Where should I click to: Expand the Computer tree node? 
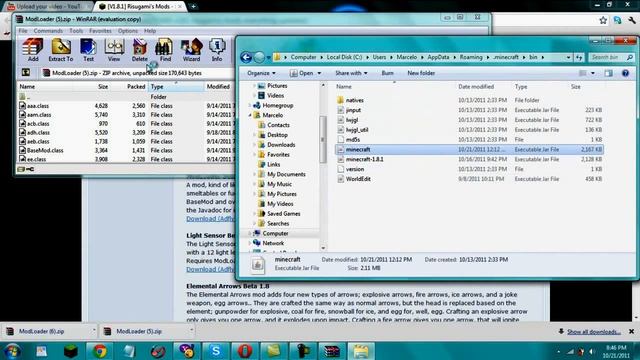coord(250,233)
